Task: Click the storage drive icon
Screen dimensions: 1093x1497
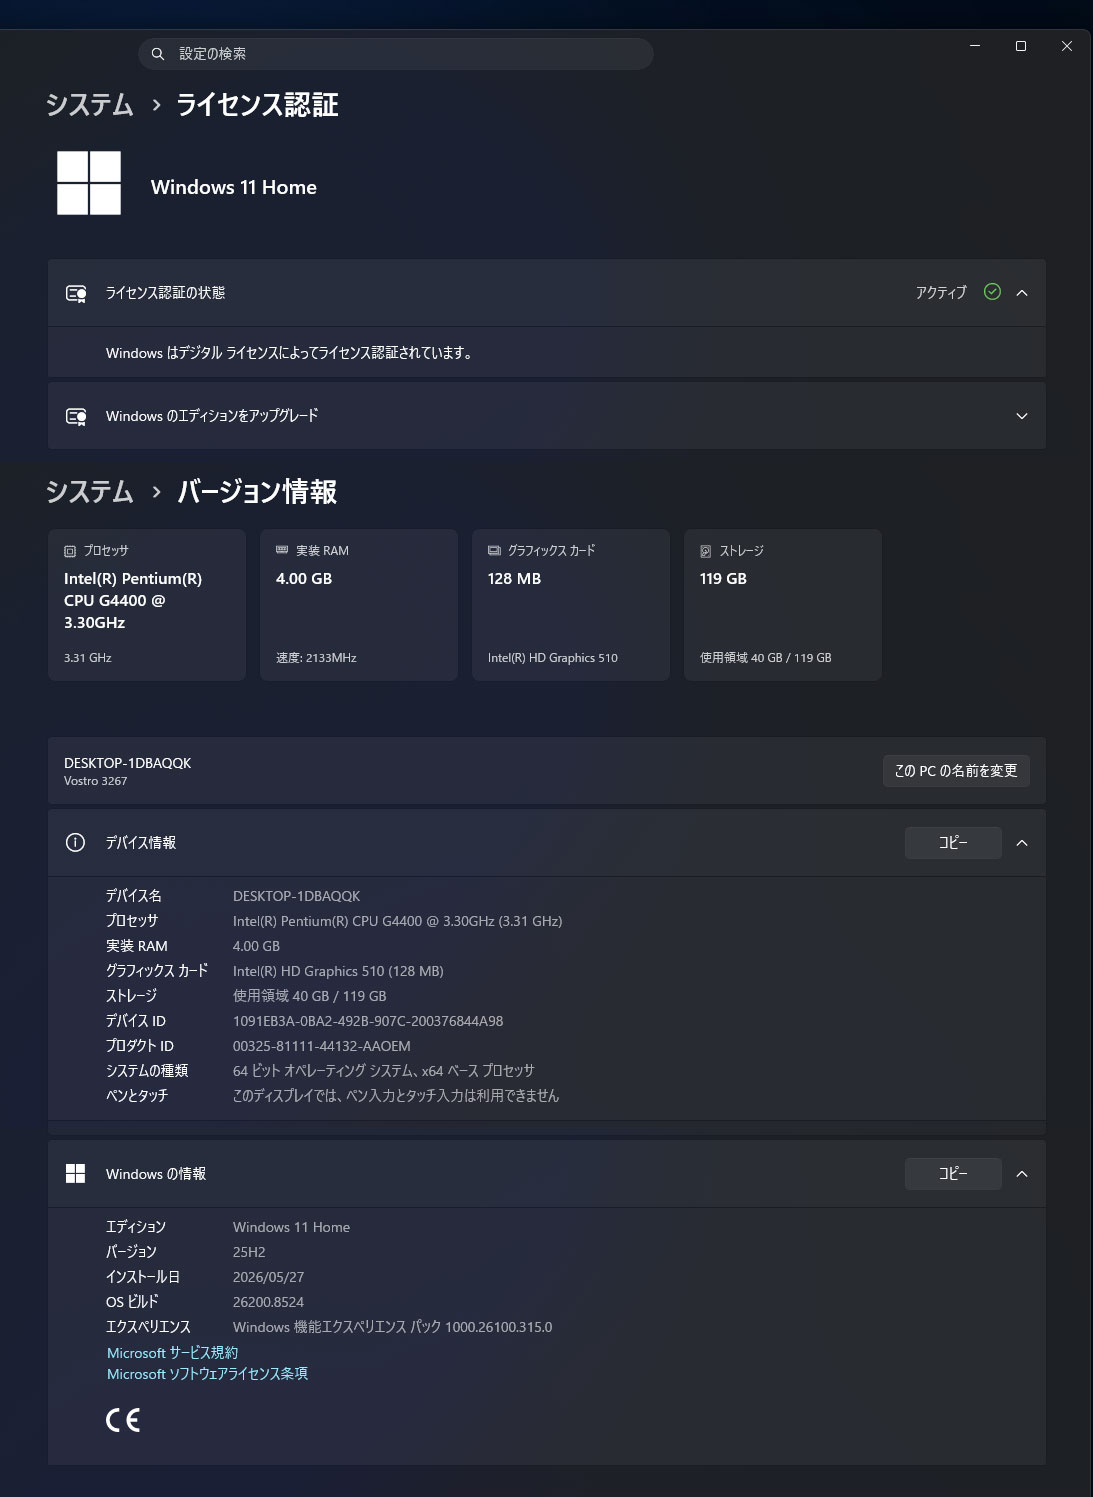Action: 706,551
